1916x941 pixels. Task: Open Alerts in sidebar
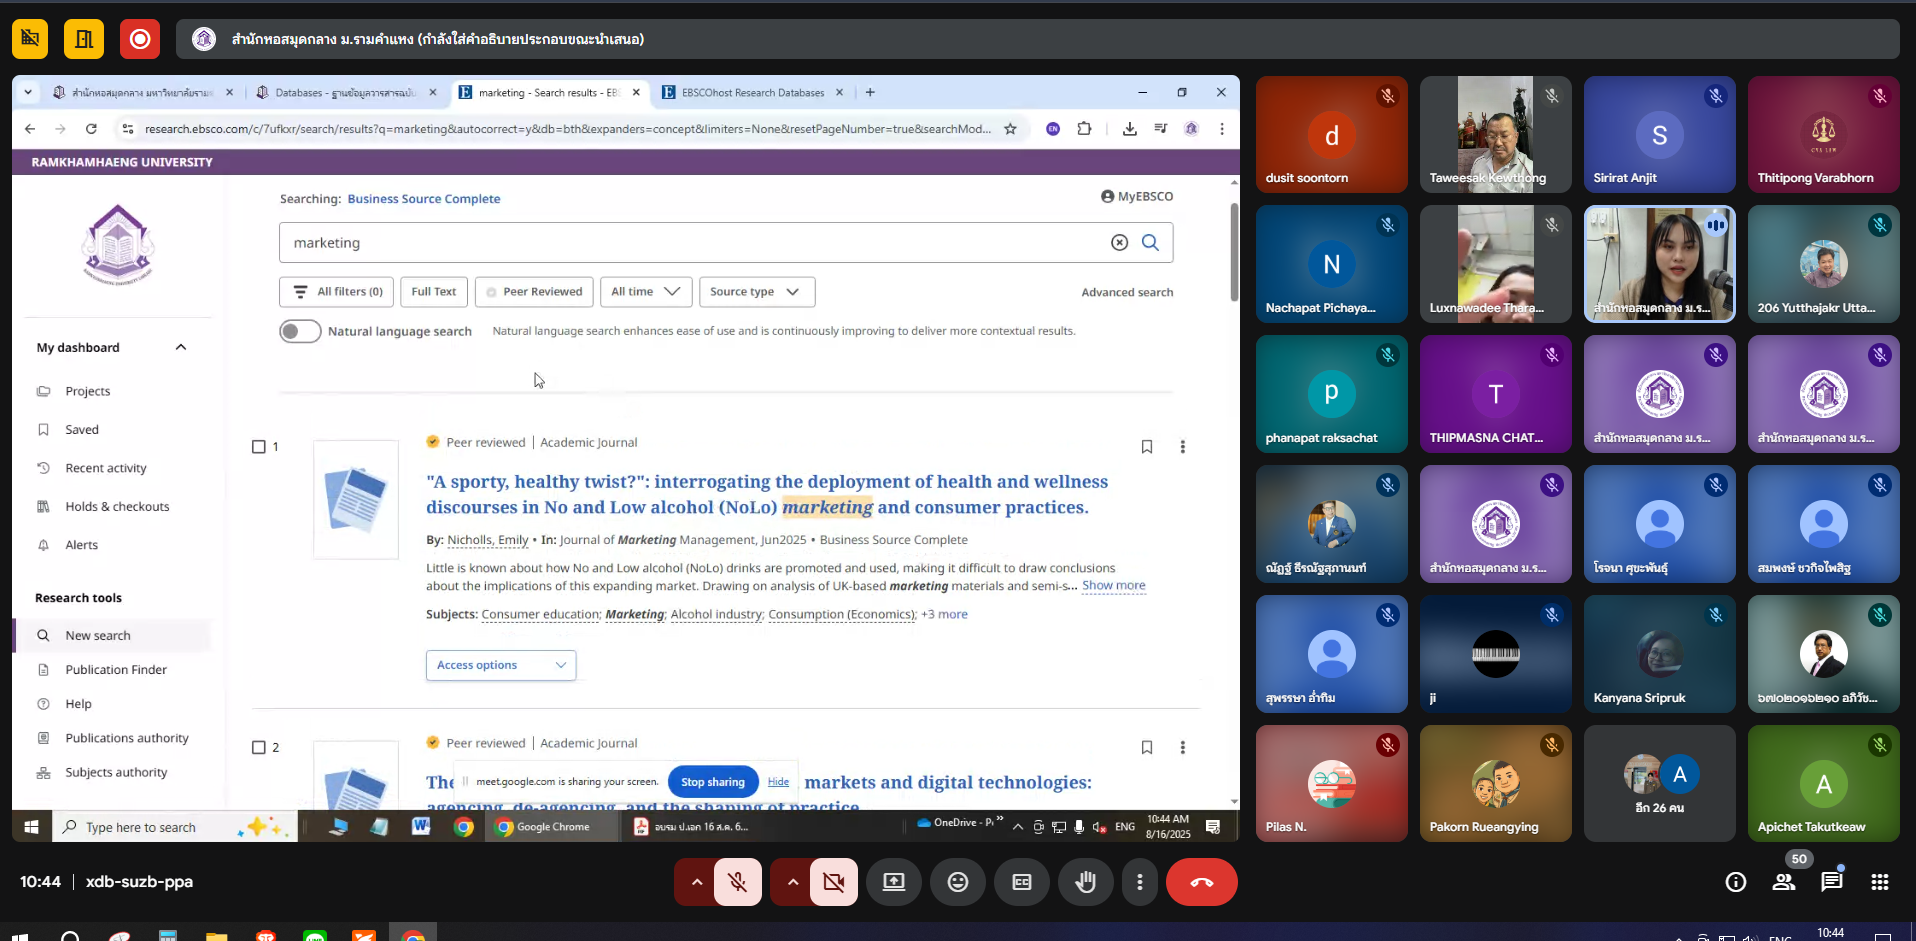coord(82,545)
